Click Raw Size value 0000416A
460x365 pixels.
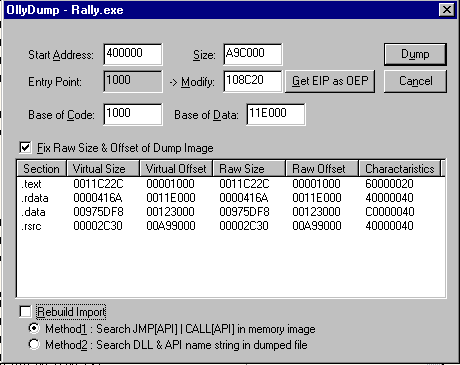244,198
